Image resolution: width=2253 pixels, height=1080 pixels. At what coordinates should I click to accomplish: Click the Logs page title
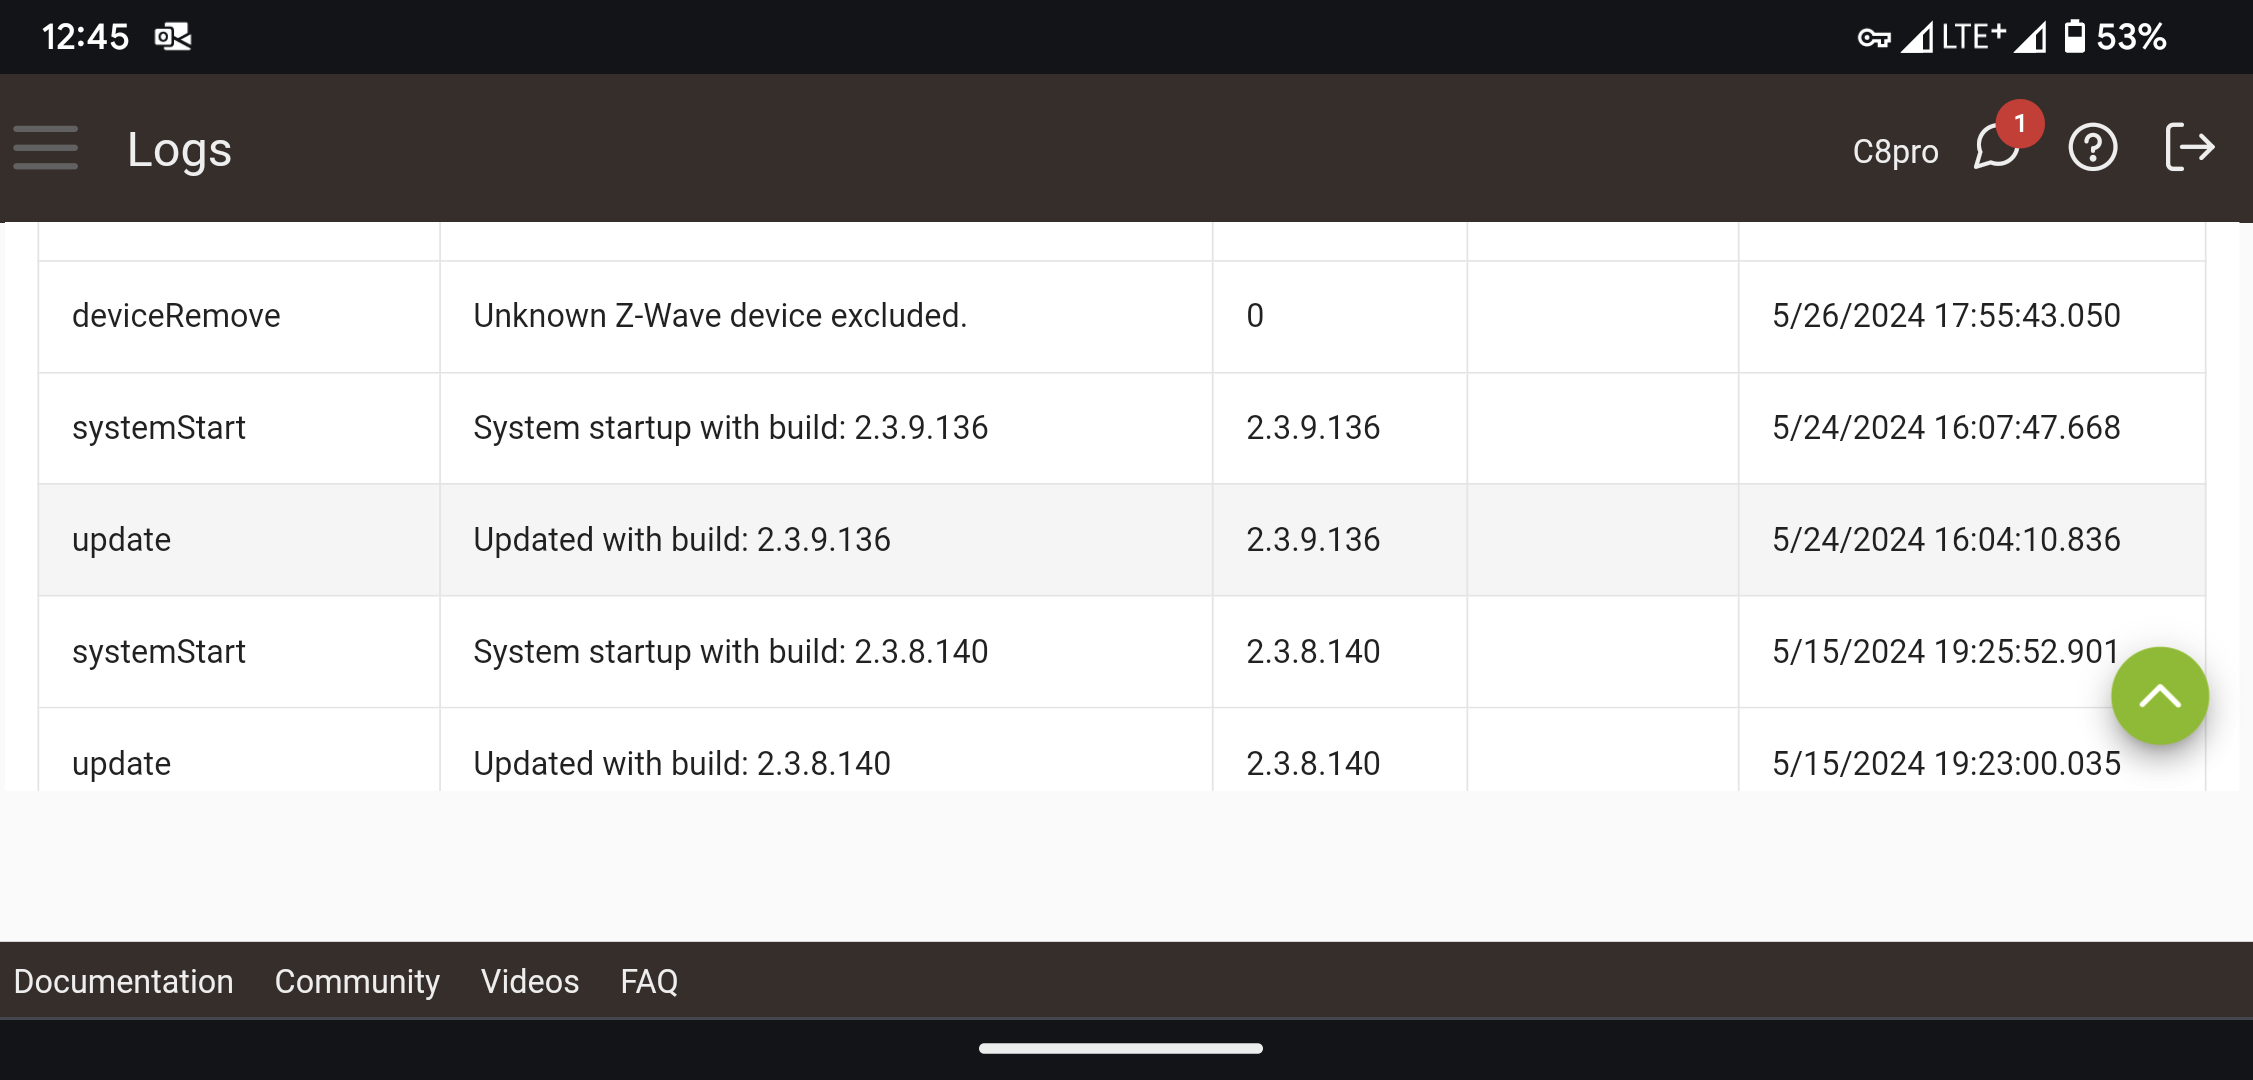(x=178, y=148)
